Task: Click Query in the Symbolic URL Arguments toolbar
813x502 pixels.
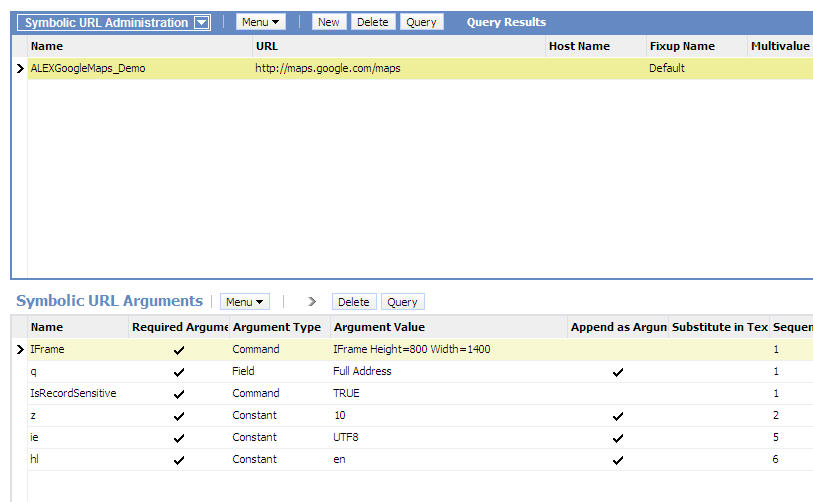Action: (x=402, y=302)
